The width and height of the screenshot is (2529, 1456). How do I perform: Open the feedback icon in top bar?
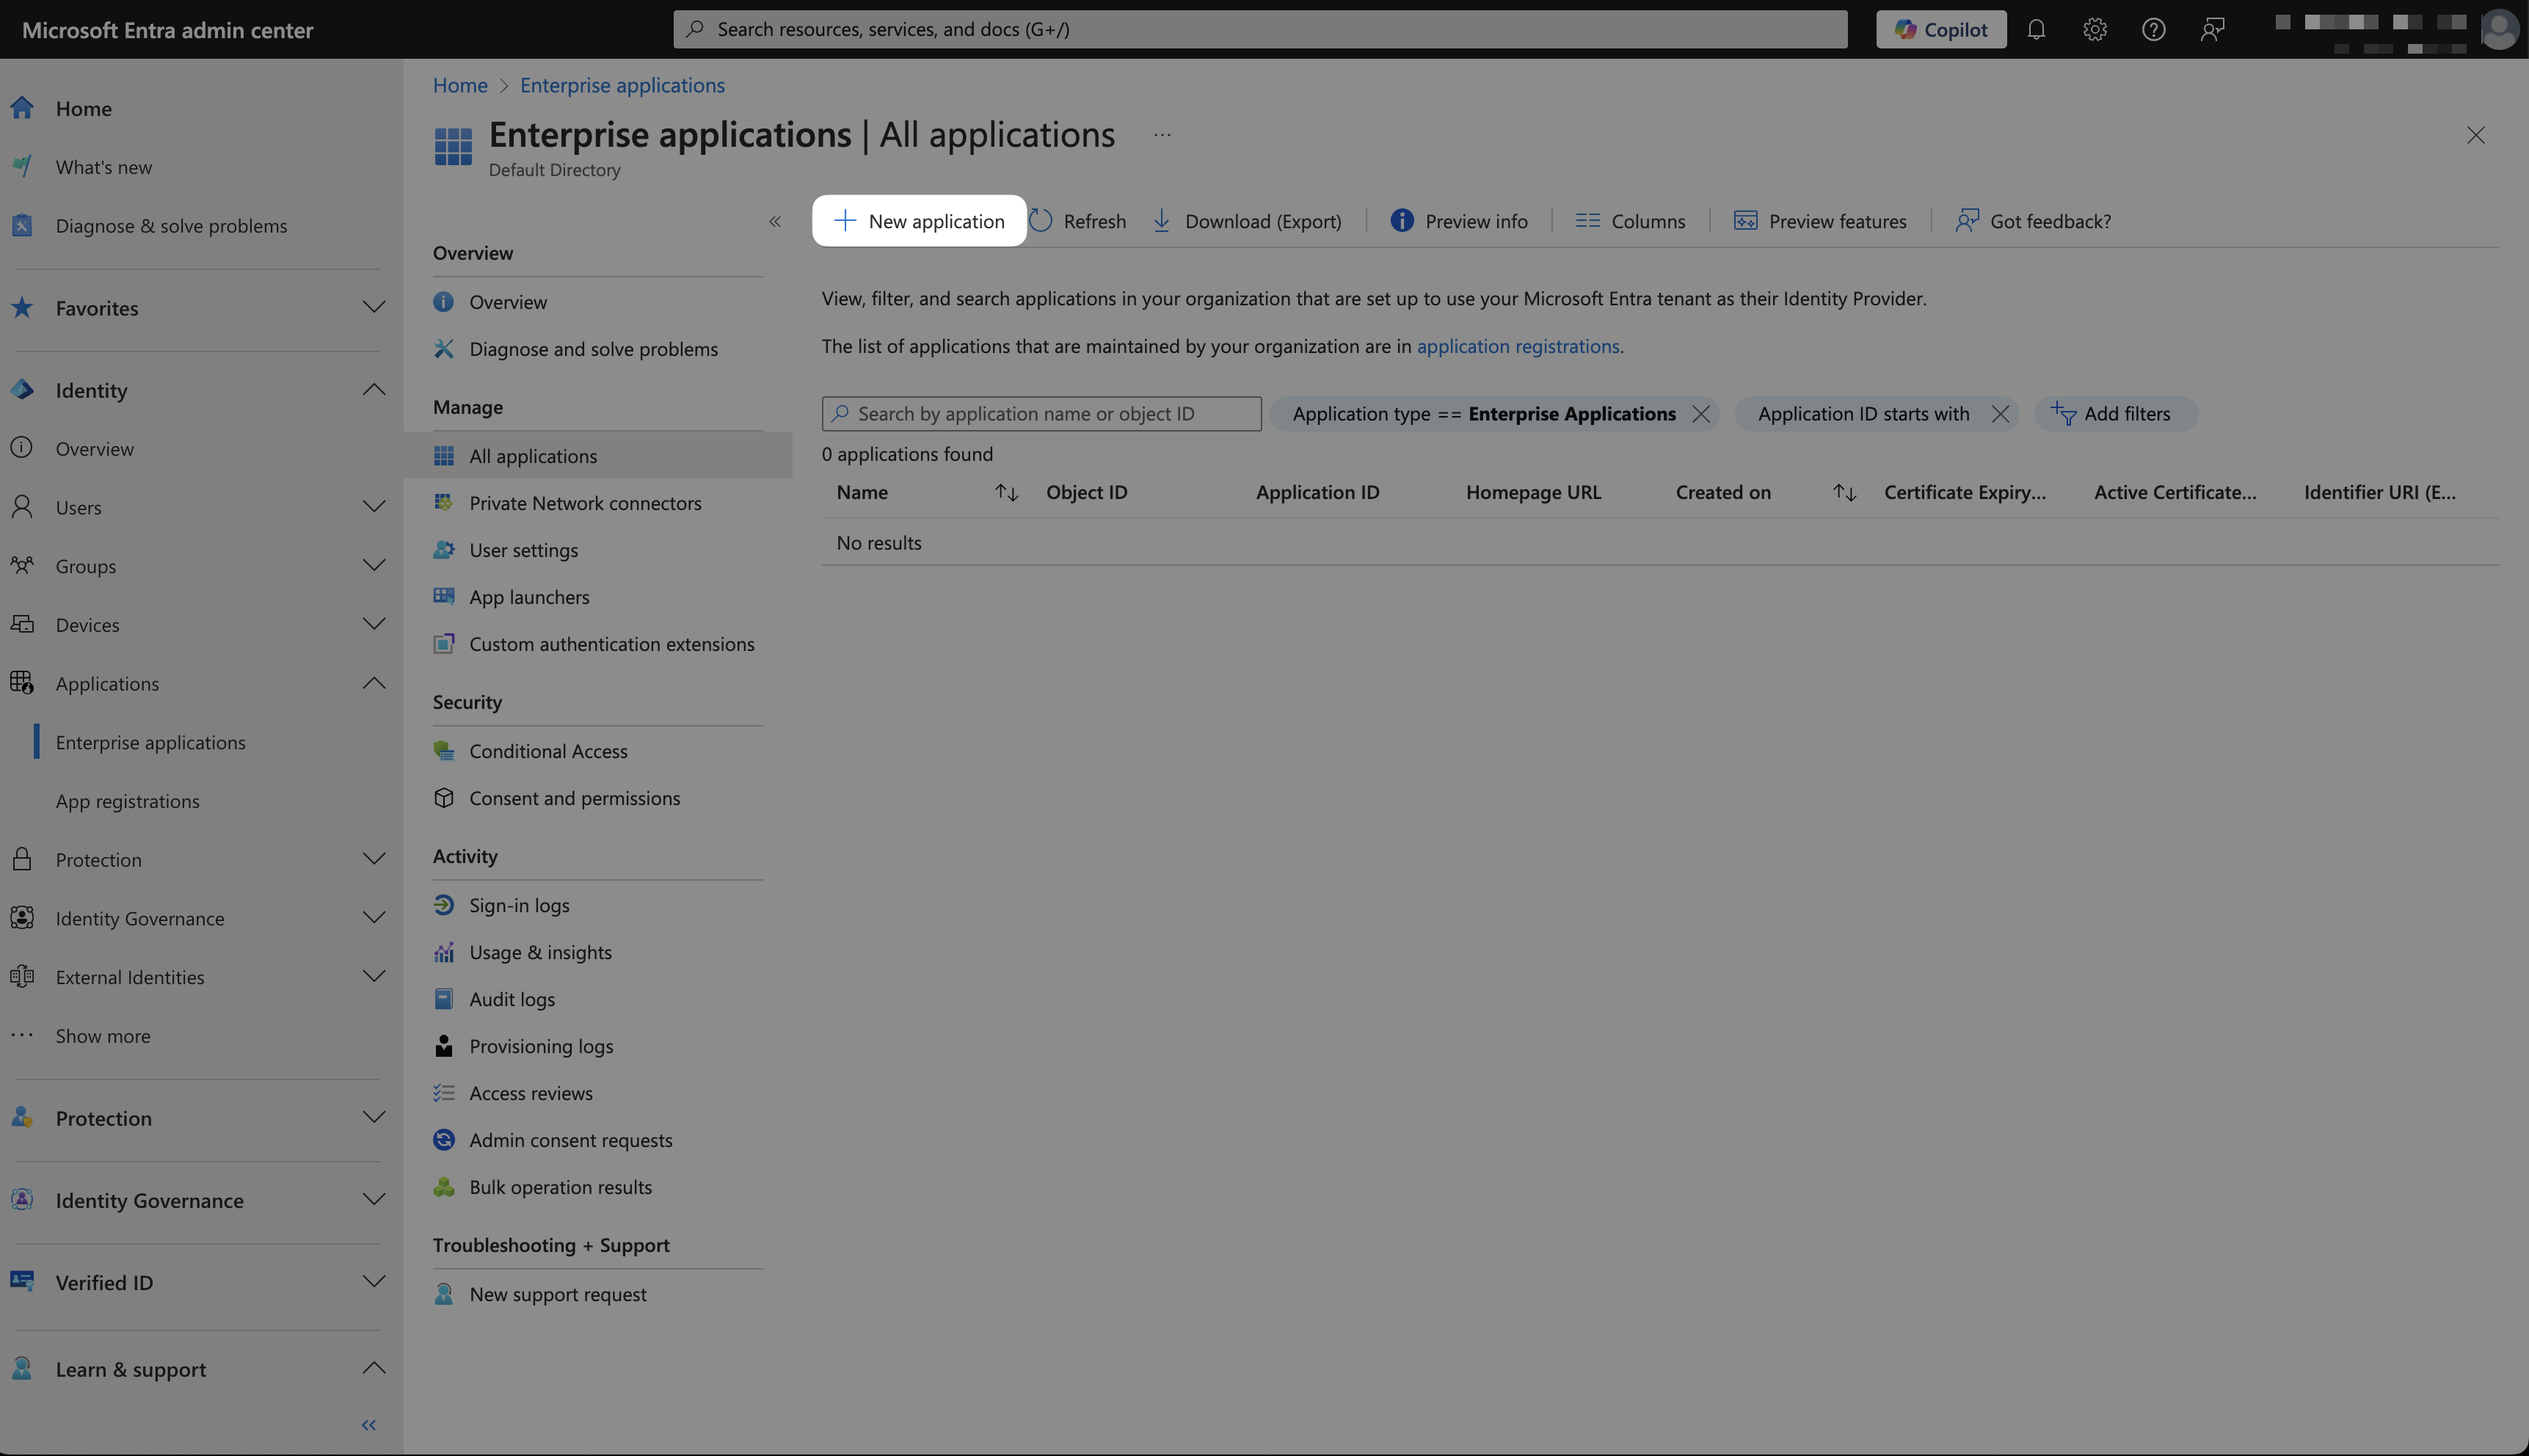[2212, 29]
